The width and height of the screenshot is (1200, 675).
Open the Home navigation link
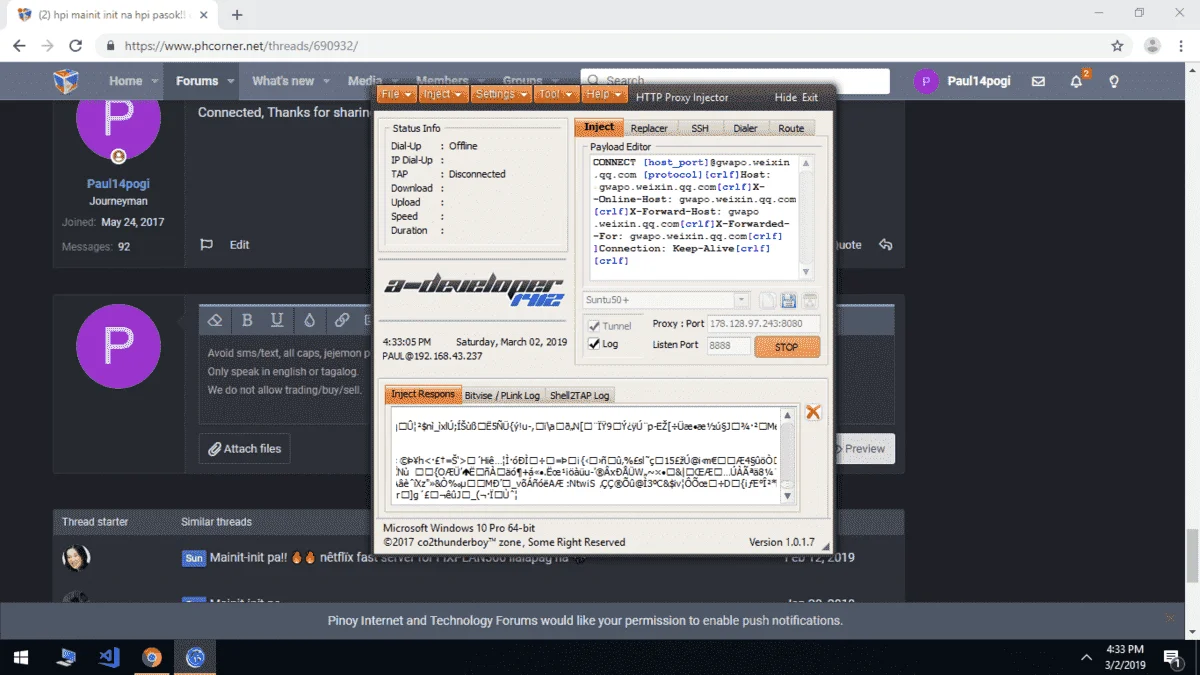pyautogui.click(x=126, y=81)
